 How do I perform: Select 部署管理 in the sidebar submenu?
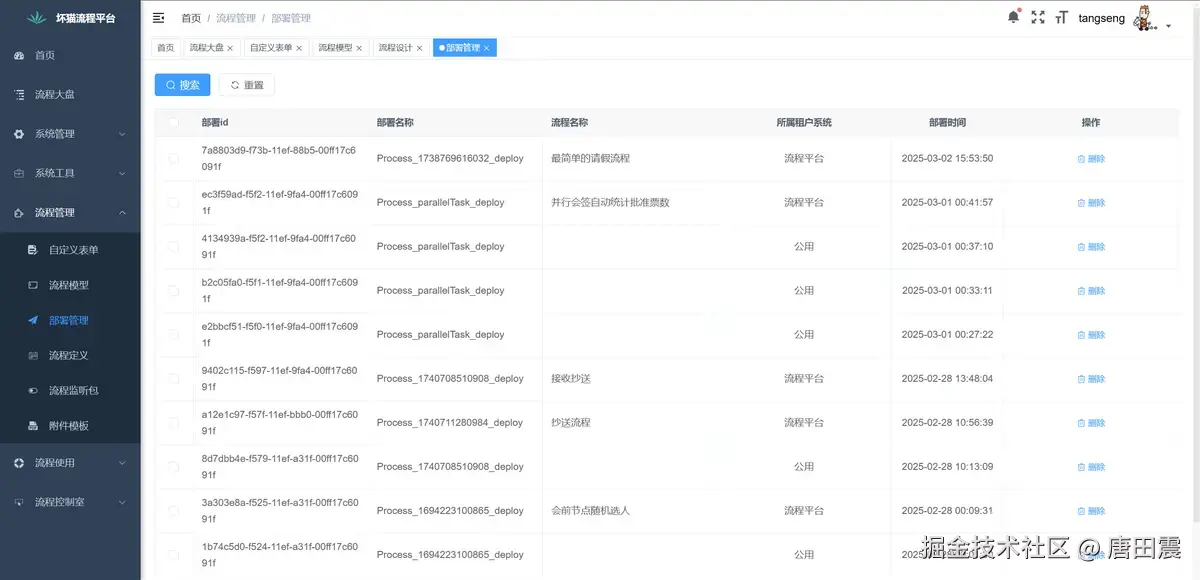pos(70,320)
